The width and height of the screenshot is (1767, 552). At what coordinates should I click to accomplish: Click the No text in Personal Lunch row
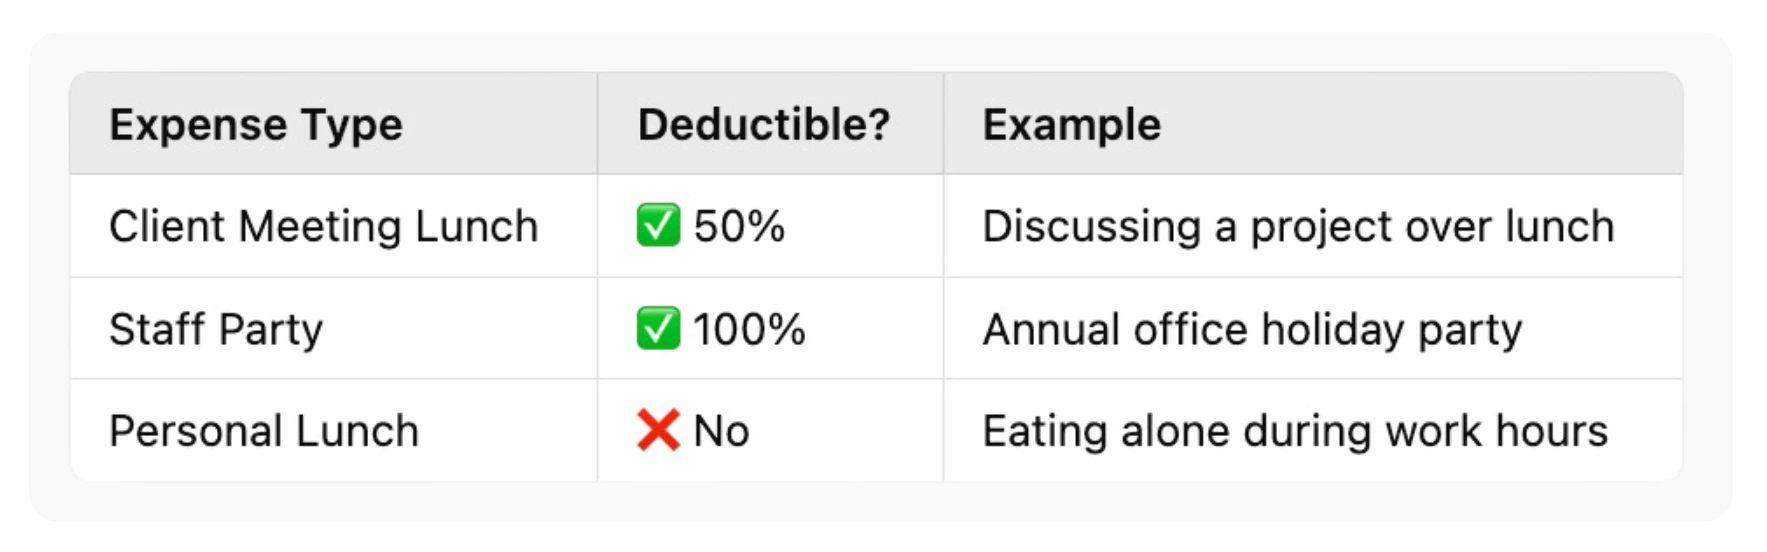pos(721,432)
